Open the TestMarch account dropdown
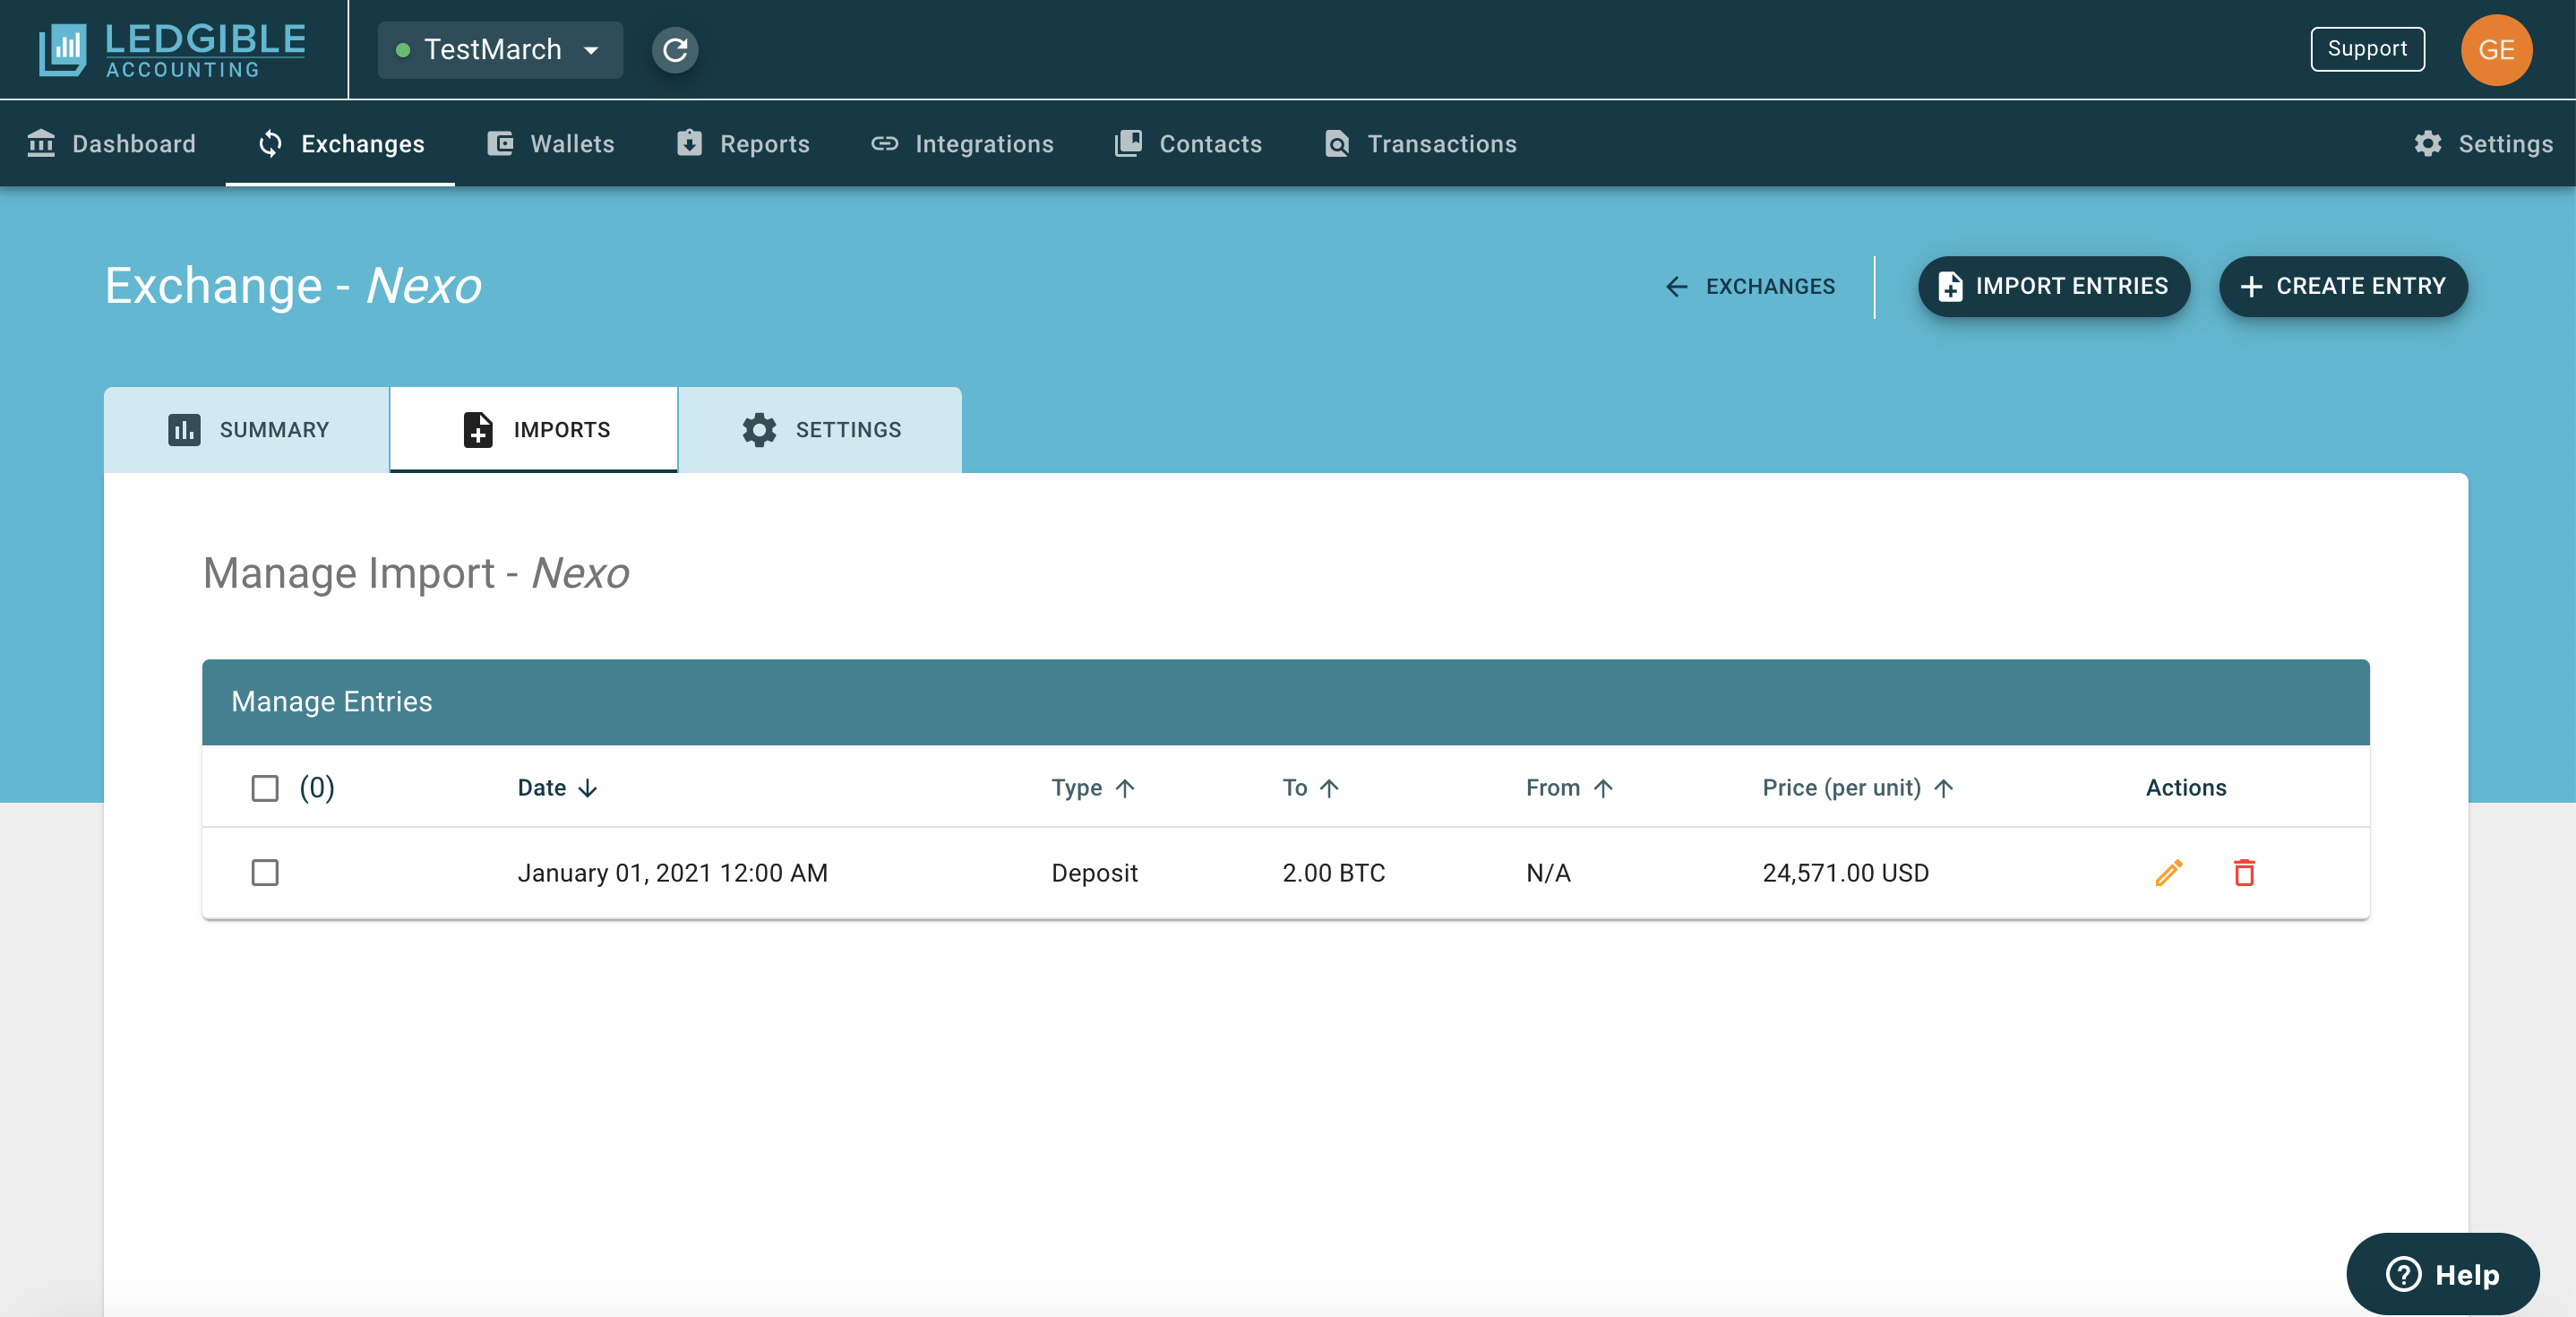 (x=500, y=49)
